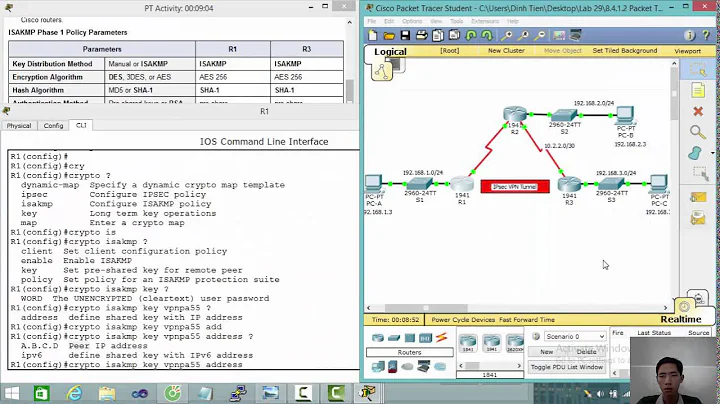This screenshot has width=720, height=404.
Task: Click the Help question mark icon
Action: pyautogui.click(x=706, y=35)
